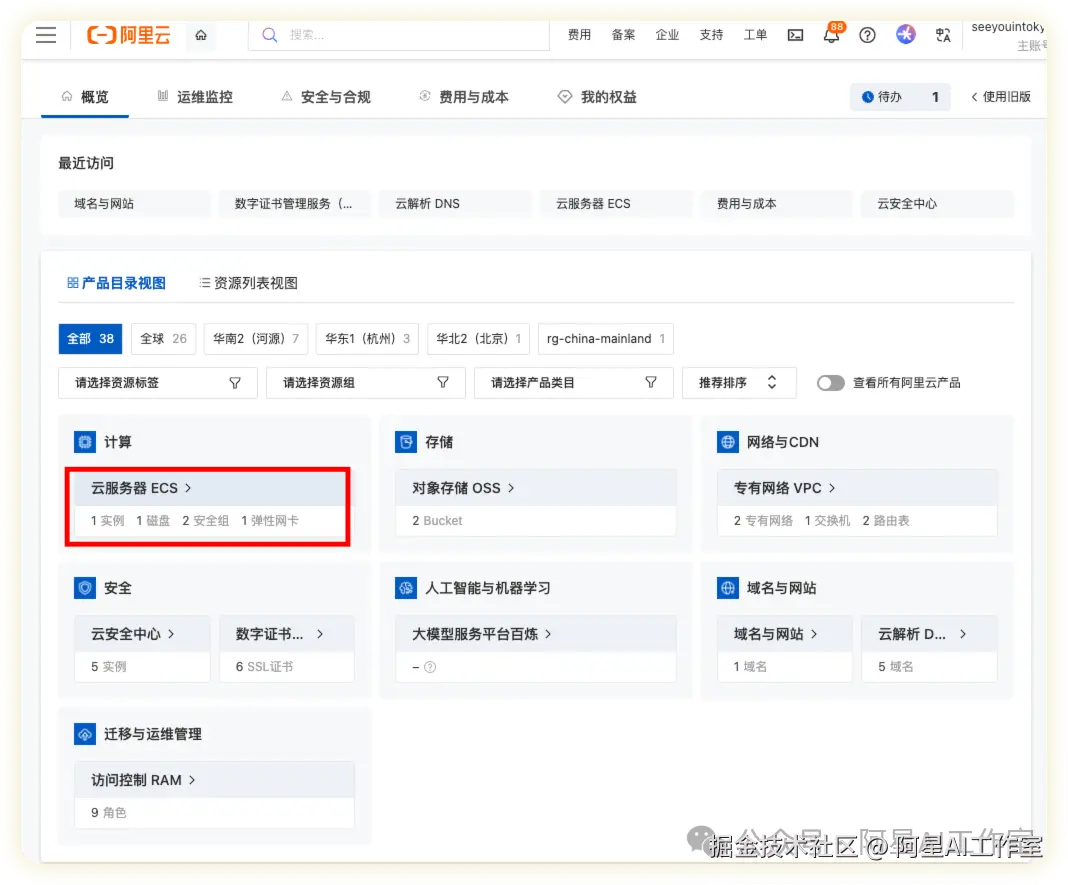Click 使用旧版 link
Viewport: 1068px width, 885px height.
click(x=1001, y=97)
